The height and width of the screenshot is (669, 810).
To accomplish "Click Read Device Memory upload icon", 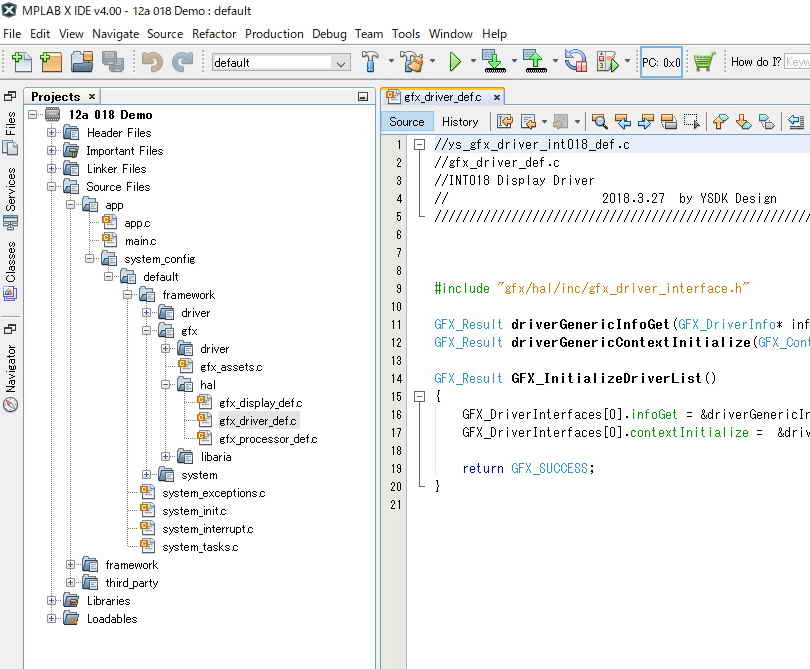I will [x=535, y=61].
